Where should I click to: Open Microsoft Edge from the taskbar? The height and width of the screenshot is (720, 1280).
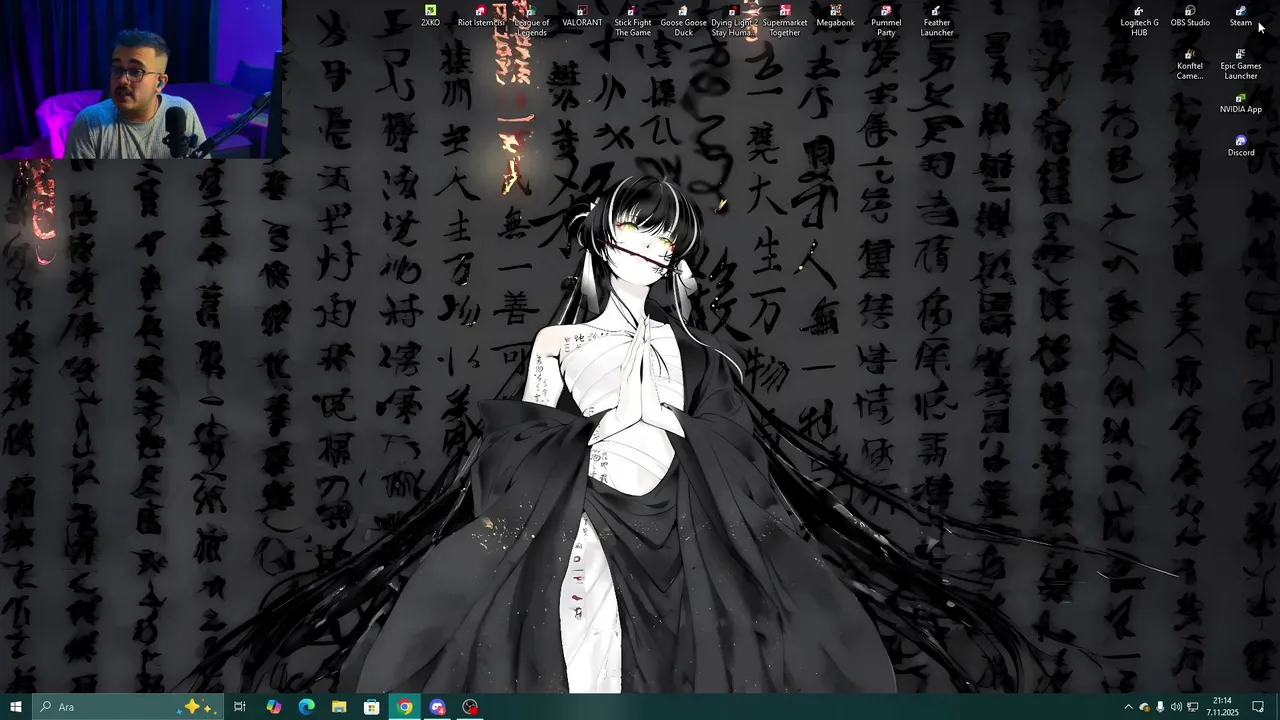[x=306, y=707]
